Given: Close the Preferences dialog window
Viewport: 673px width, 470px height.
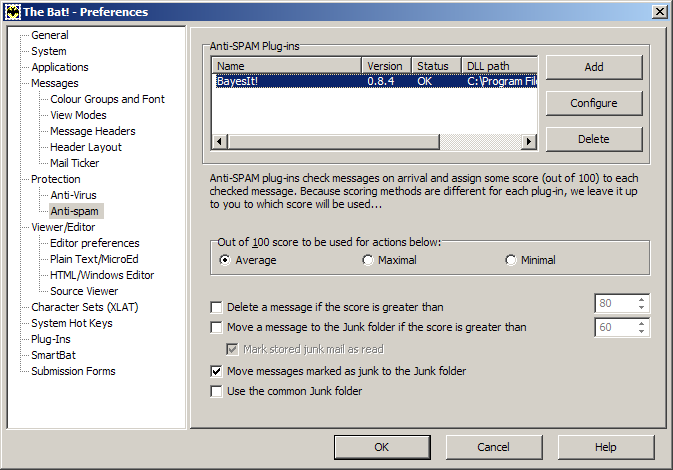Looking at the screenshot, I should 659,11.
